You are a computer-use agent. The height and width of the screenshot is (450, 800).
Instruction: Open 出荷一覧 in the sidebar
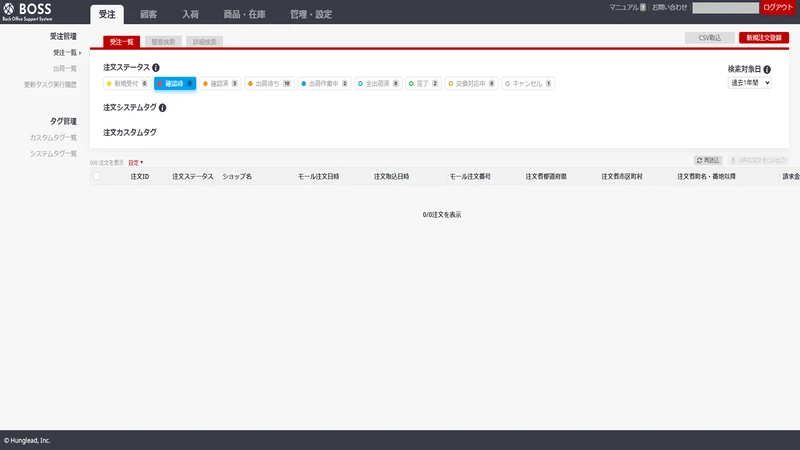65,68
